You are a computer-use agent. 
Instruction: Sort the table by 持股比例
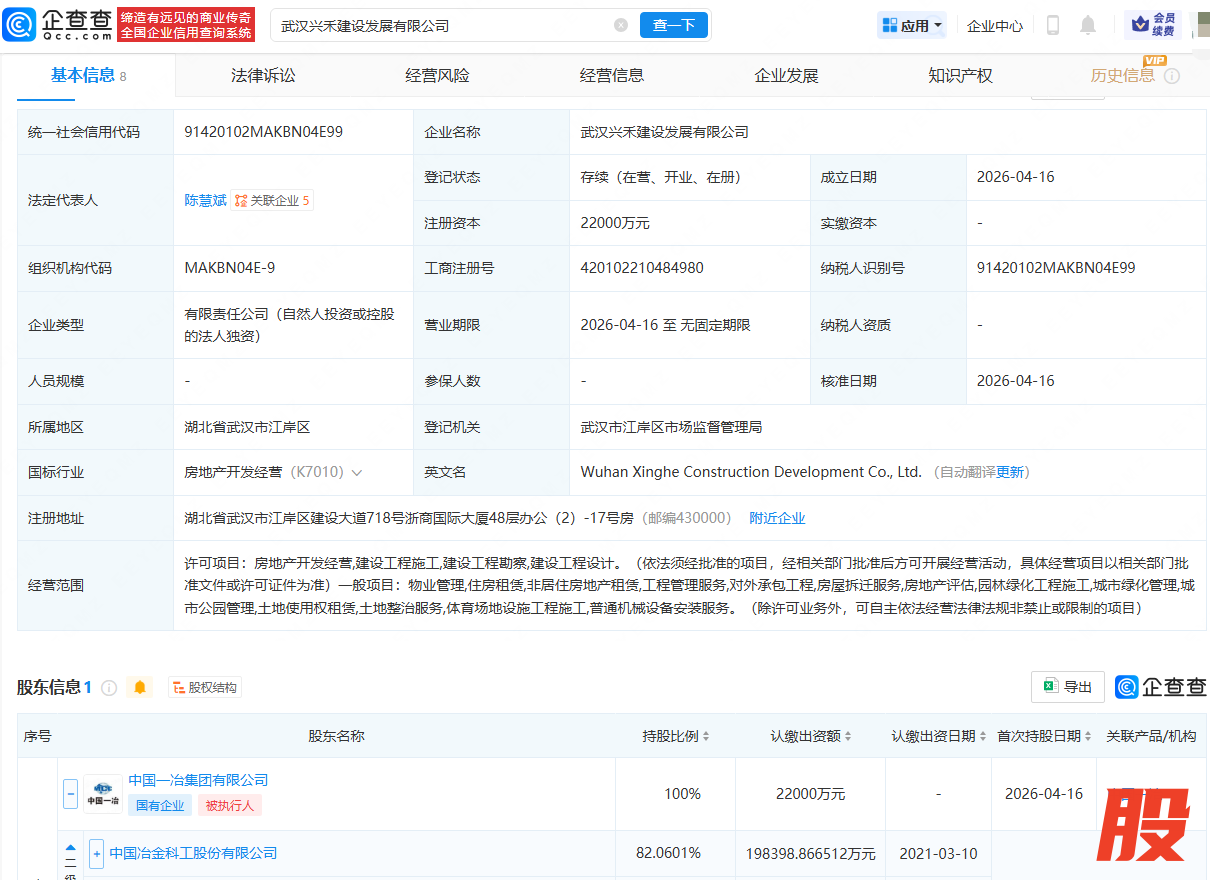pos(706,736)
